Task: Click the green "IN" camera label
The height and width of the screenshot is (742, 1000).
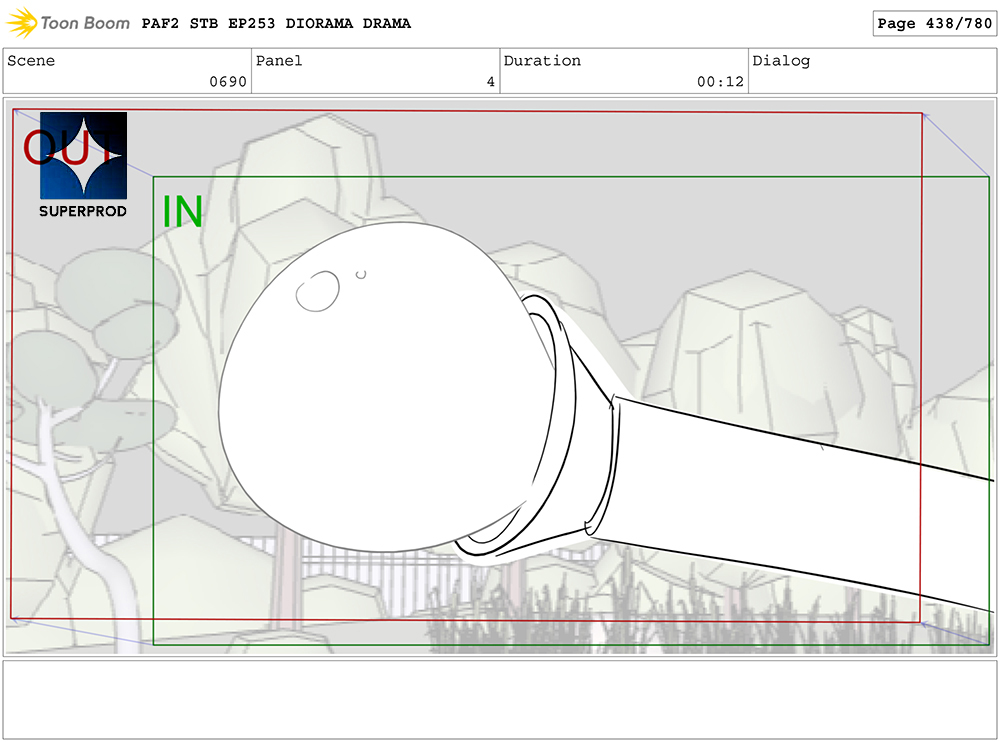Action: click(x=182, y=212)
